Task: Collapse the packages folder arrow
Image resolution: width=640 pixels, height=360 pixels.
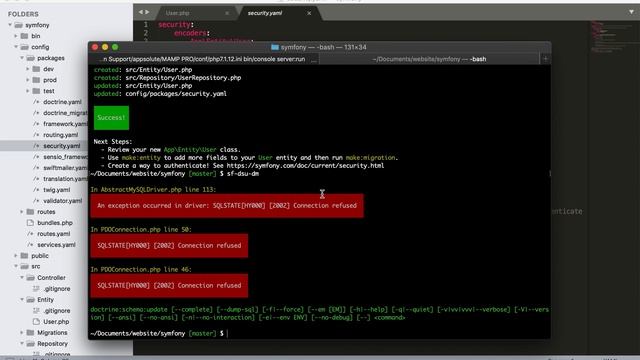Action: point(22,58)
